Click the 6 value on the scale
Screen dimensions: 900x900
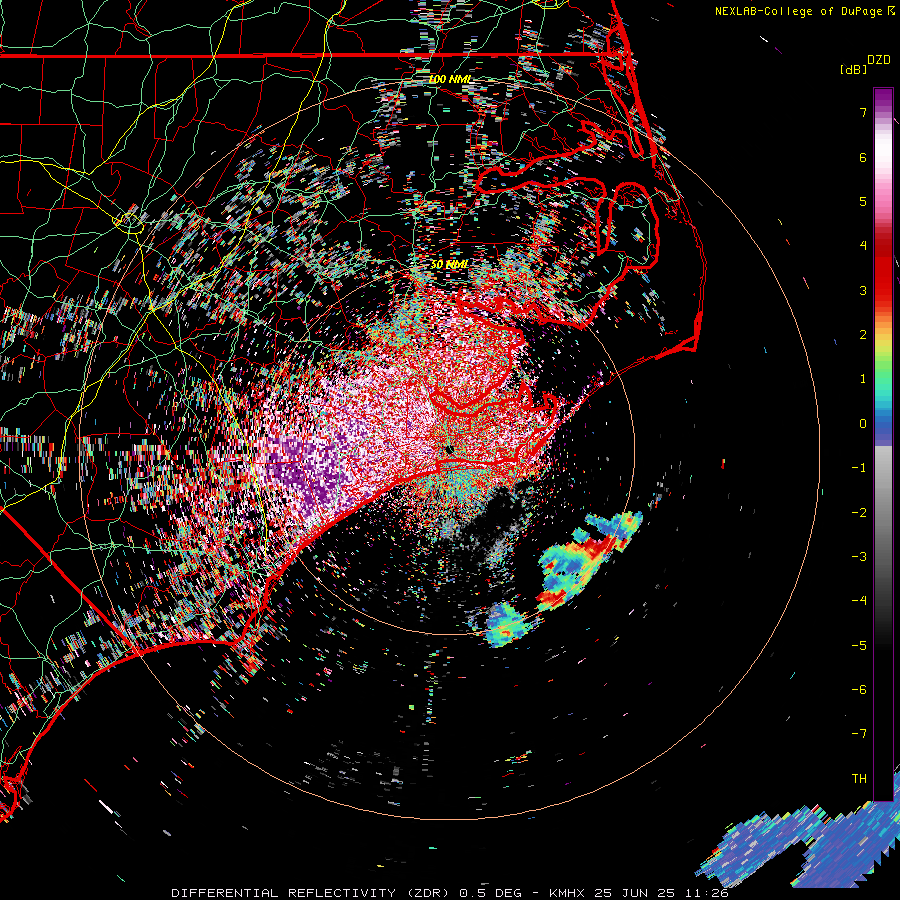click(863, 157)
